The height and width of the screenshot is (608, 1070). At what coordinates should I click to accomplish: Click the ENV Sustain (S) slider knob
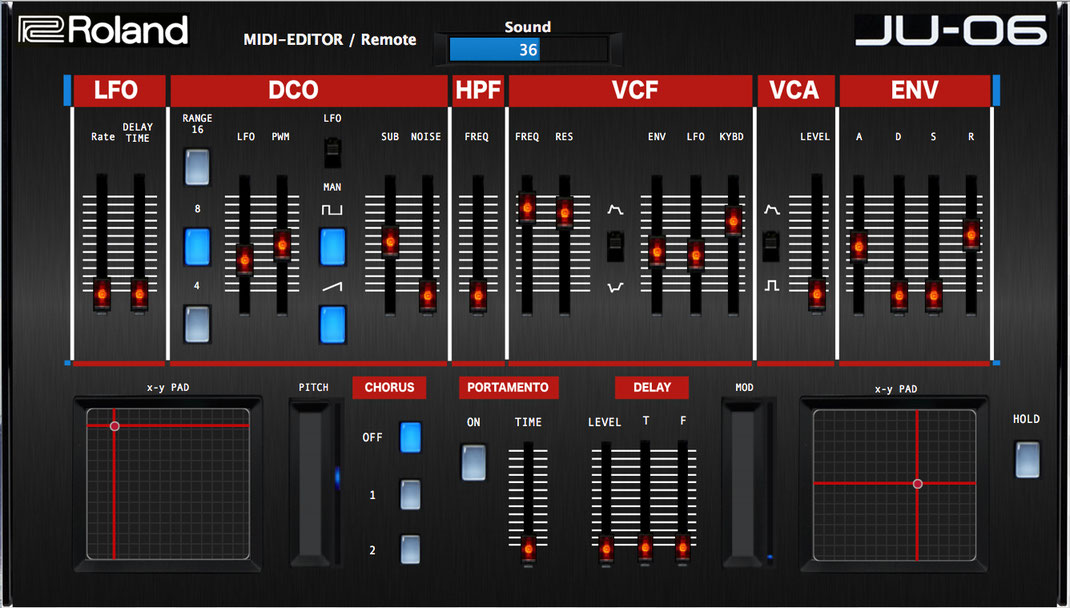934,295
